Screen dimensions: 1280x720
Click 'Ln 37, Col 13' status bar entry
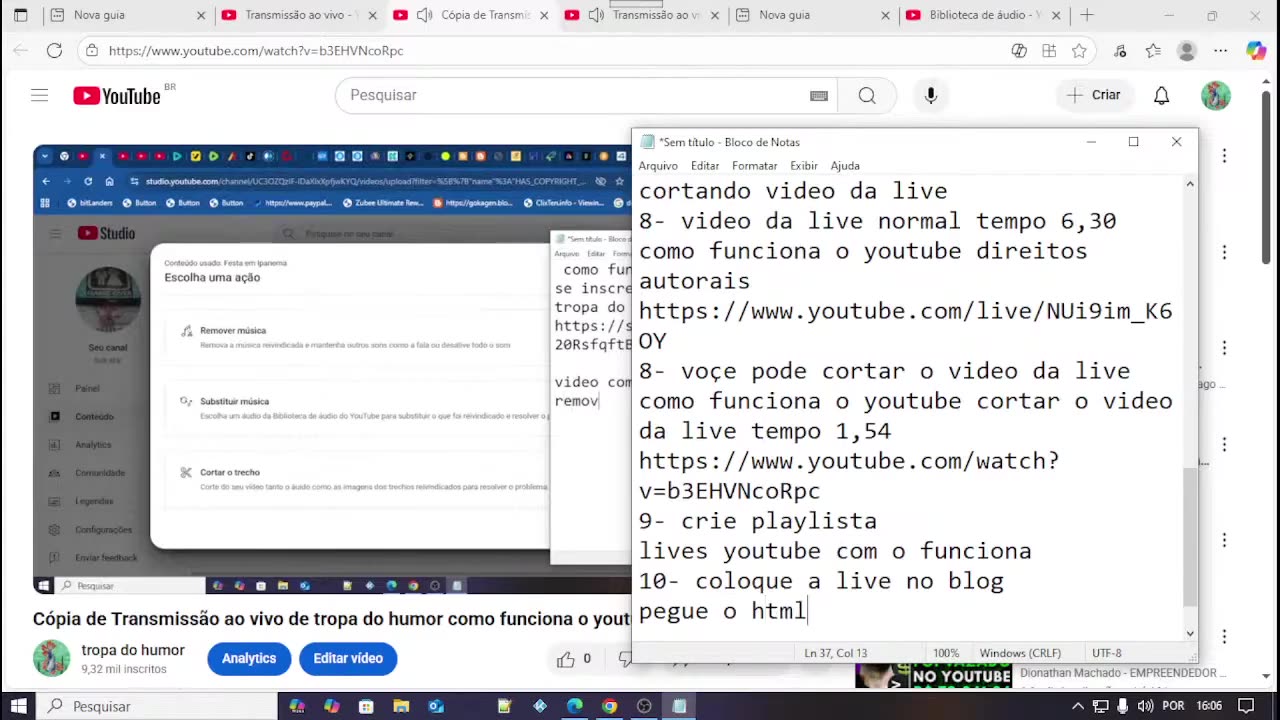836,653
